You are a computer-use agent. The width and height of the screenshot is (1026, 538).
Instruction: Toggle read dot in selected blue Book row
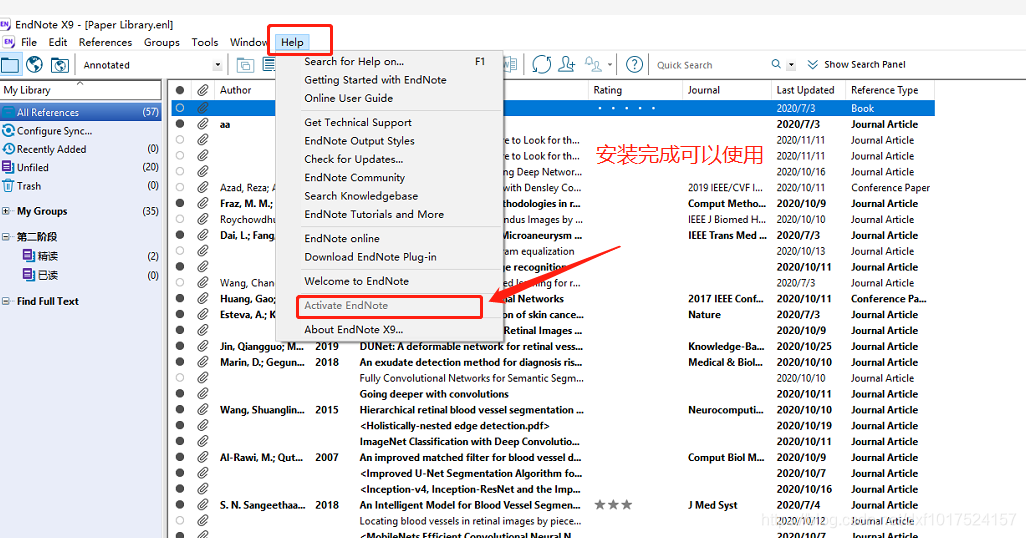180,108
